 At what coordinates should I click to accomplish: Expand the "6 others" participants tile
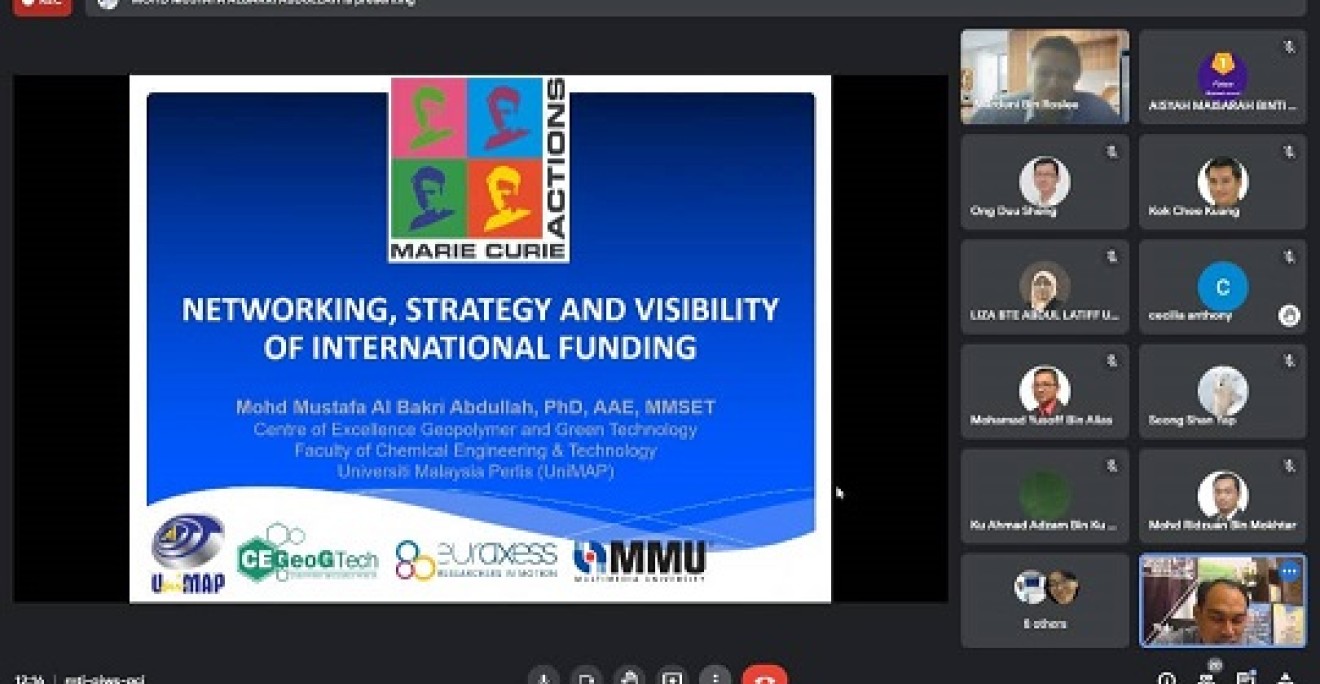(x=1044, y=600)
